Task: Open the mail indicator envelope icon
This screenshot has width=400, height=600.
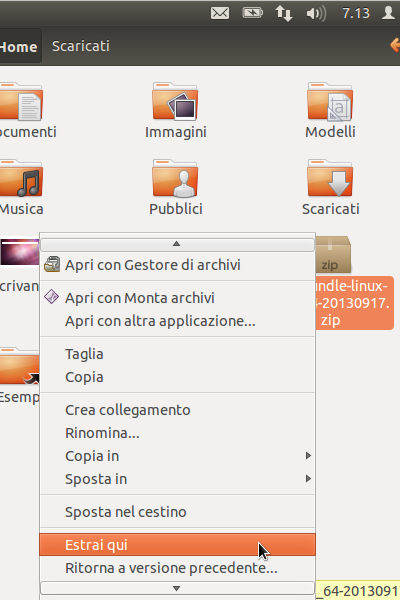Action: click(x=220, y=13)
